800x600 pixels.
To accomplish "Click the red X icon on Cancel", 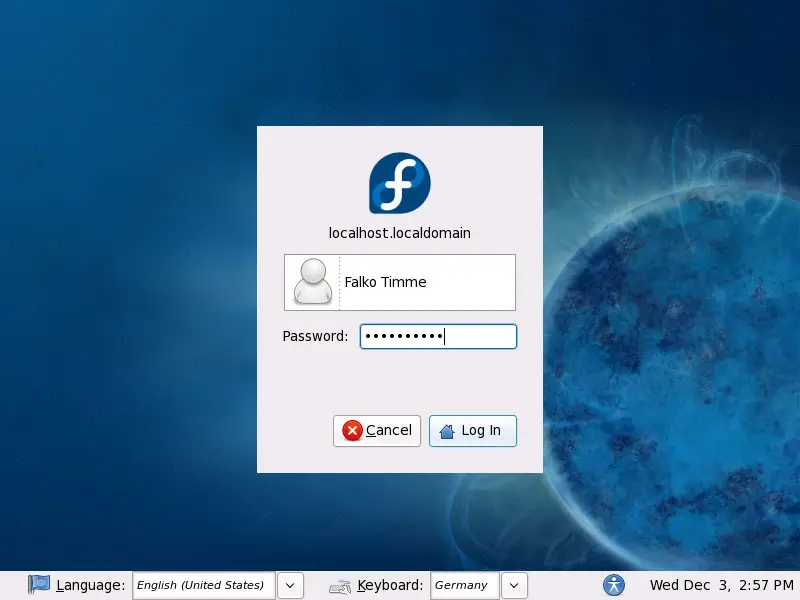I will tap(352, 431).
